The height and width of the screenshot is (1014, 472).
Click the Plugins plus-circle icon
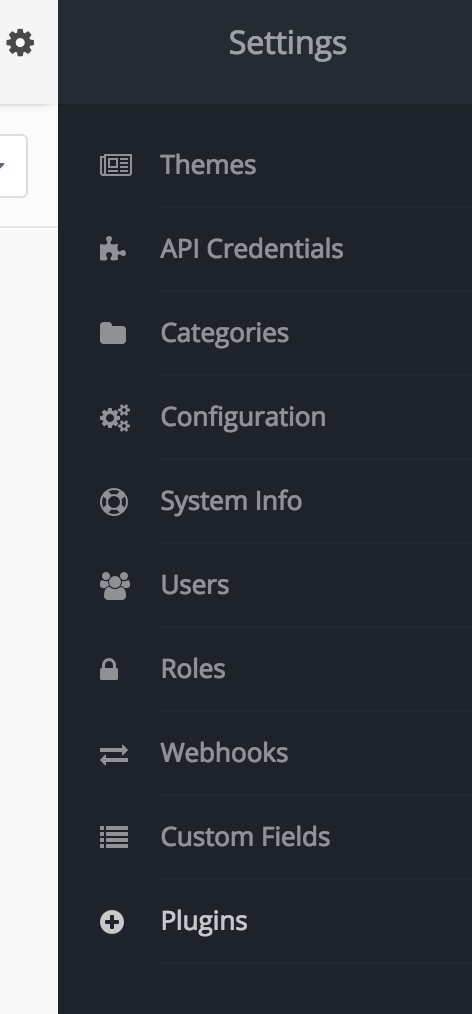coord(112,922)
